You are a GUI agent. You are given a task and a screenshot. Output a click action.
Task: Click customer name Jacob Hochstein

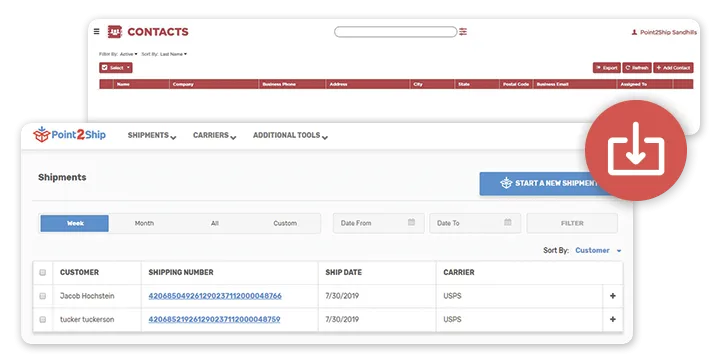click(x=87, y=296)
